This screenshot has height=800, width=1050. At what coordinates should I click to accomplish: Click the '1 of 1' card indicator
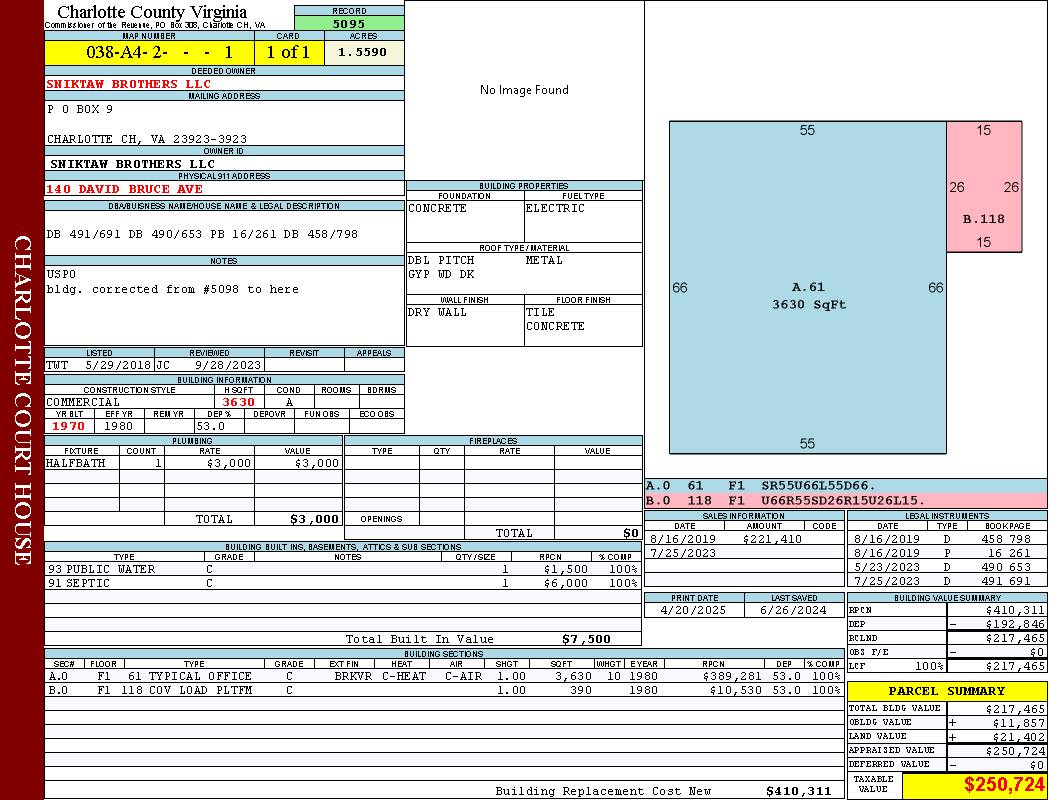point(289,52)
